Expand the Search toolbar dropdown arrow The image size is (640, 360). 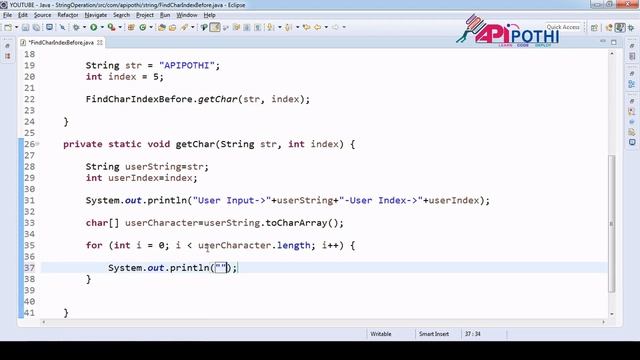tap(193, 27)
